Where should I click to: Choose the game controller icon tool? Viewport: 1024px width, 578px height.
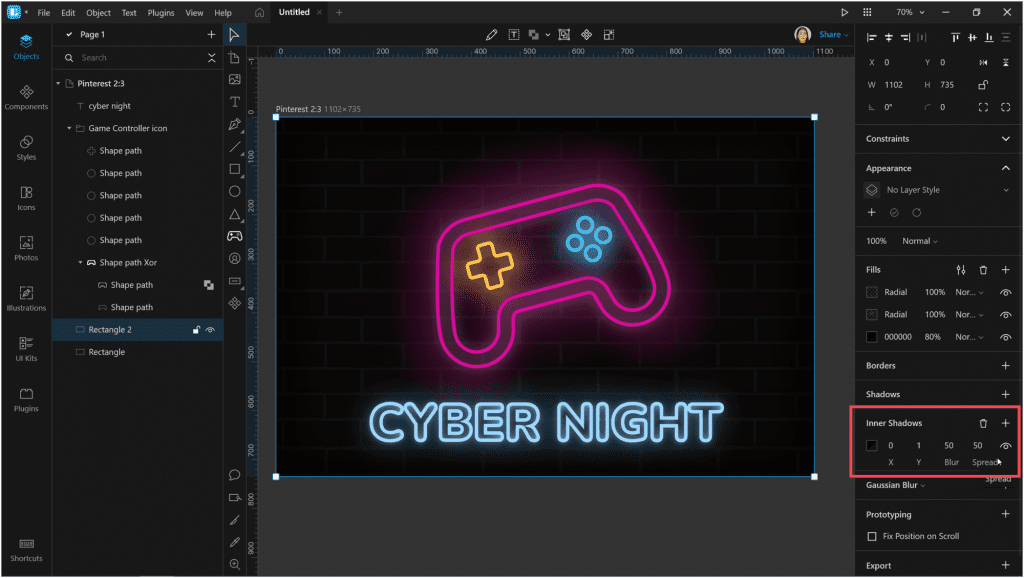point(234,236)
